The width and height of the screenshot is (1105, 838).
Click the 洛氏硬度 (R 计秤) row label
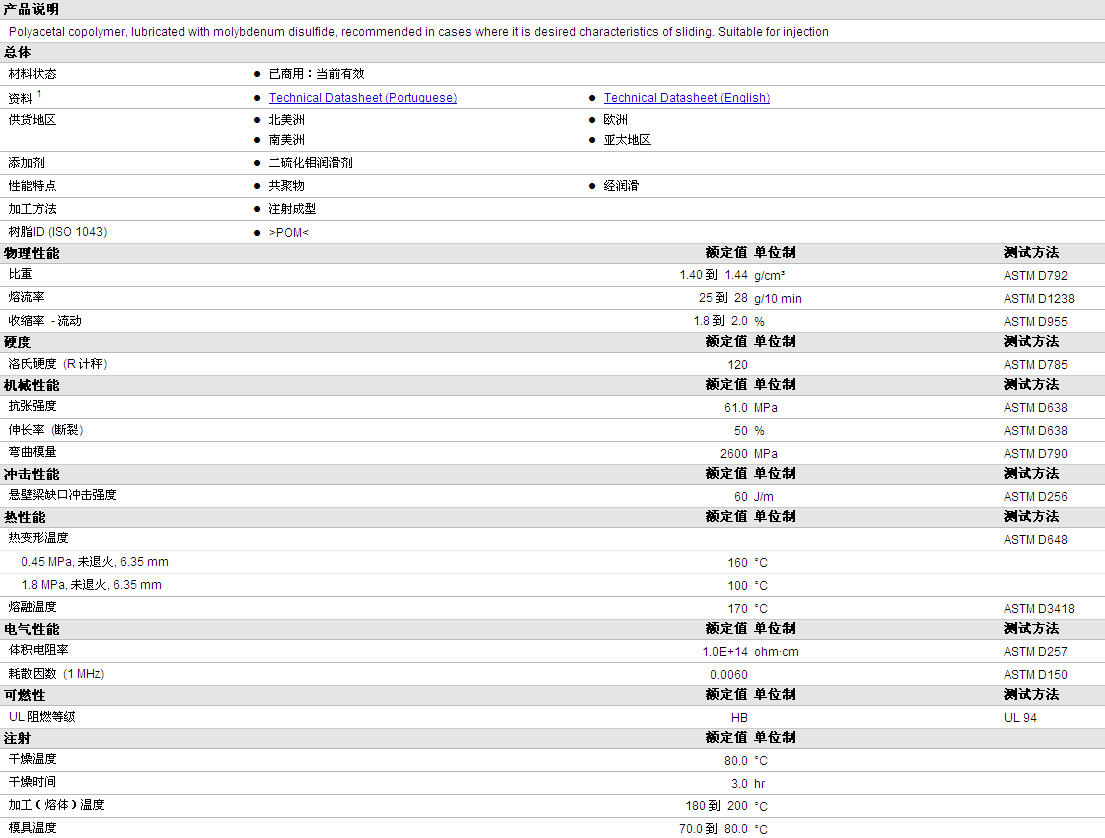click(x=58, y=364)
